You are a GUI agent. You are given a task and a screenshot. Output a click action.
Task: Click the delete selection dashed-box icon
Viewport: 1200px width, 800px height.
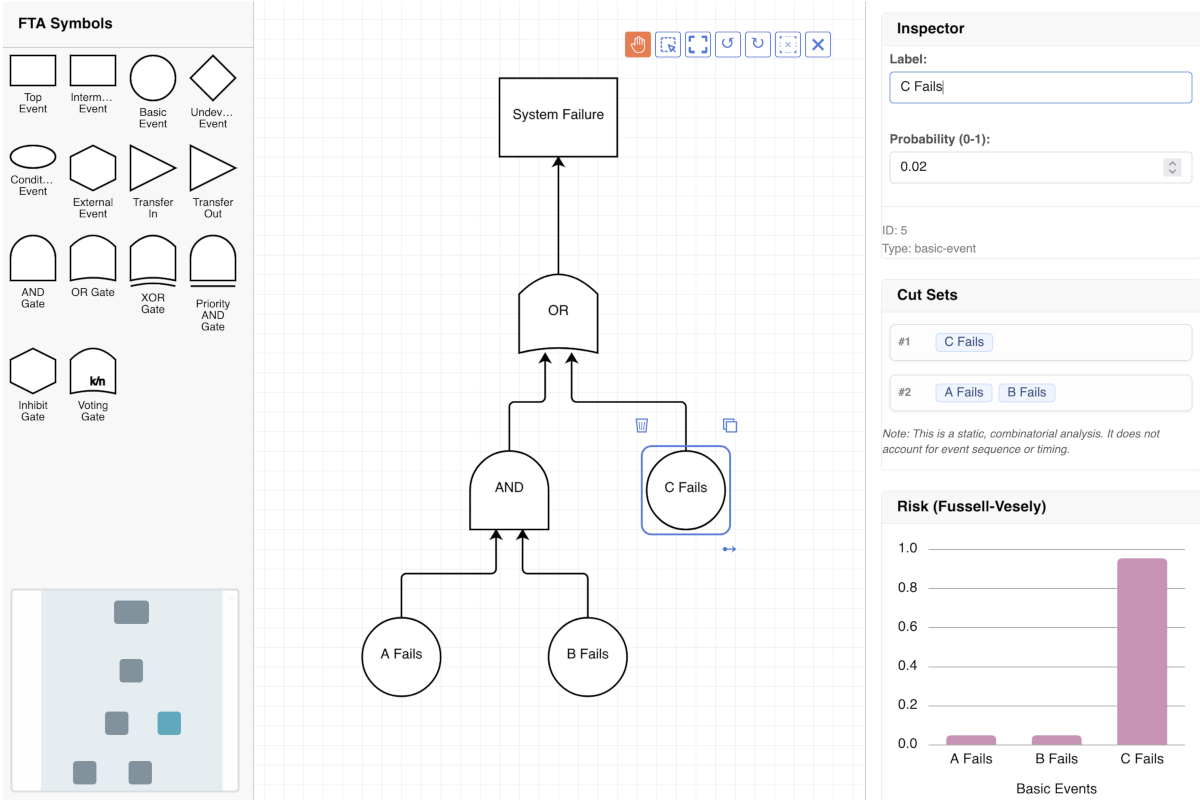pos(788,44)
